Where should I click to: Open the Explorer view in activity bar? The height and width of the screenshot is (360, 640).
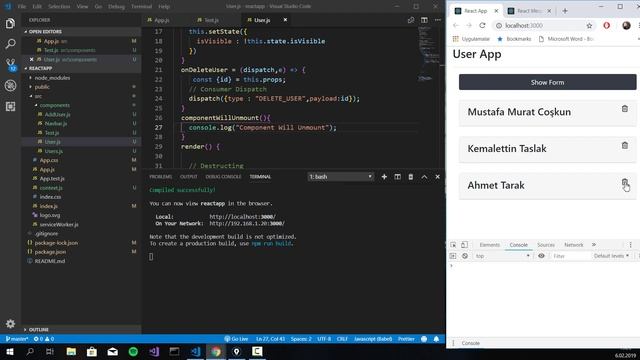tap(10, 23)
